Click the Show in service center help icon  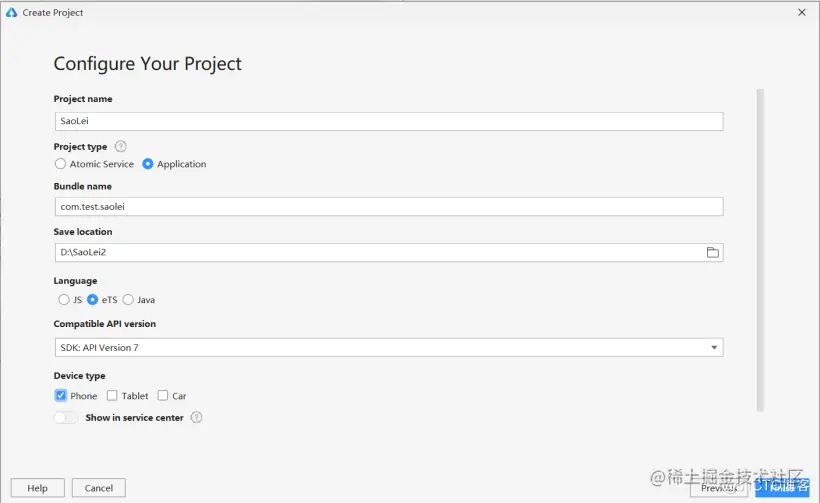click(196, 418)
